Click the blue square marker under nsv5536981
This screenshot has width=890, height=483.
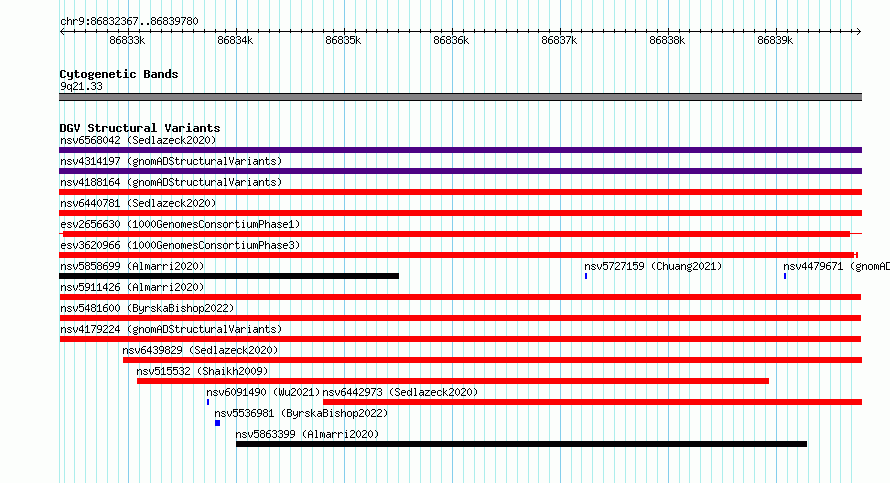coord(217,423)
